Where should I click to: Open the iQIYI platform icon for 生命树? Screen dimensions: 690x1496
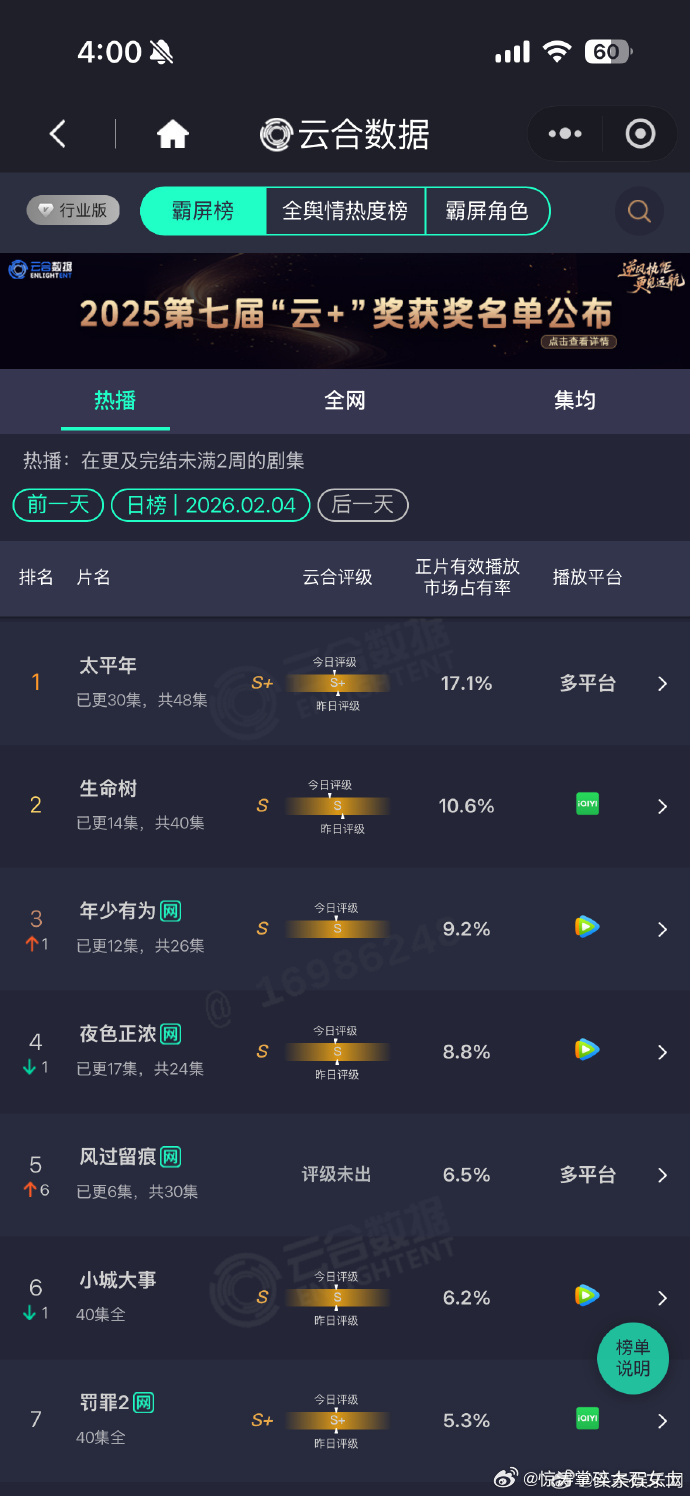tap(587, 803)
